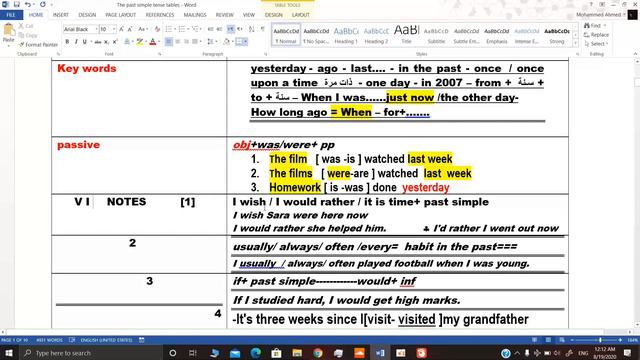Align text right
640x360 pixels.
pyautogui.click(x=187, y=42)
